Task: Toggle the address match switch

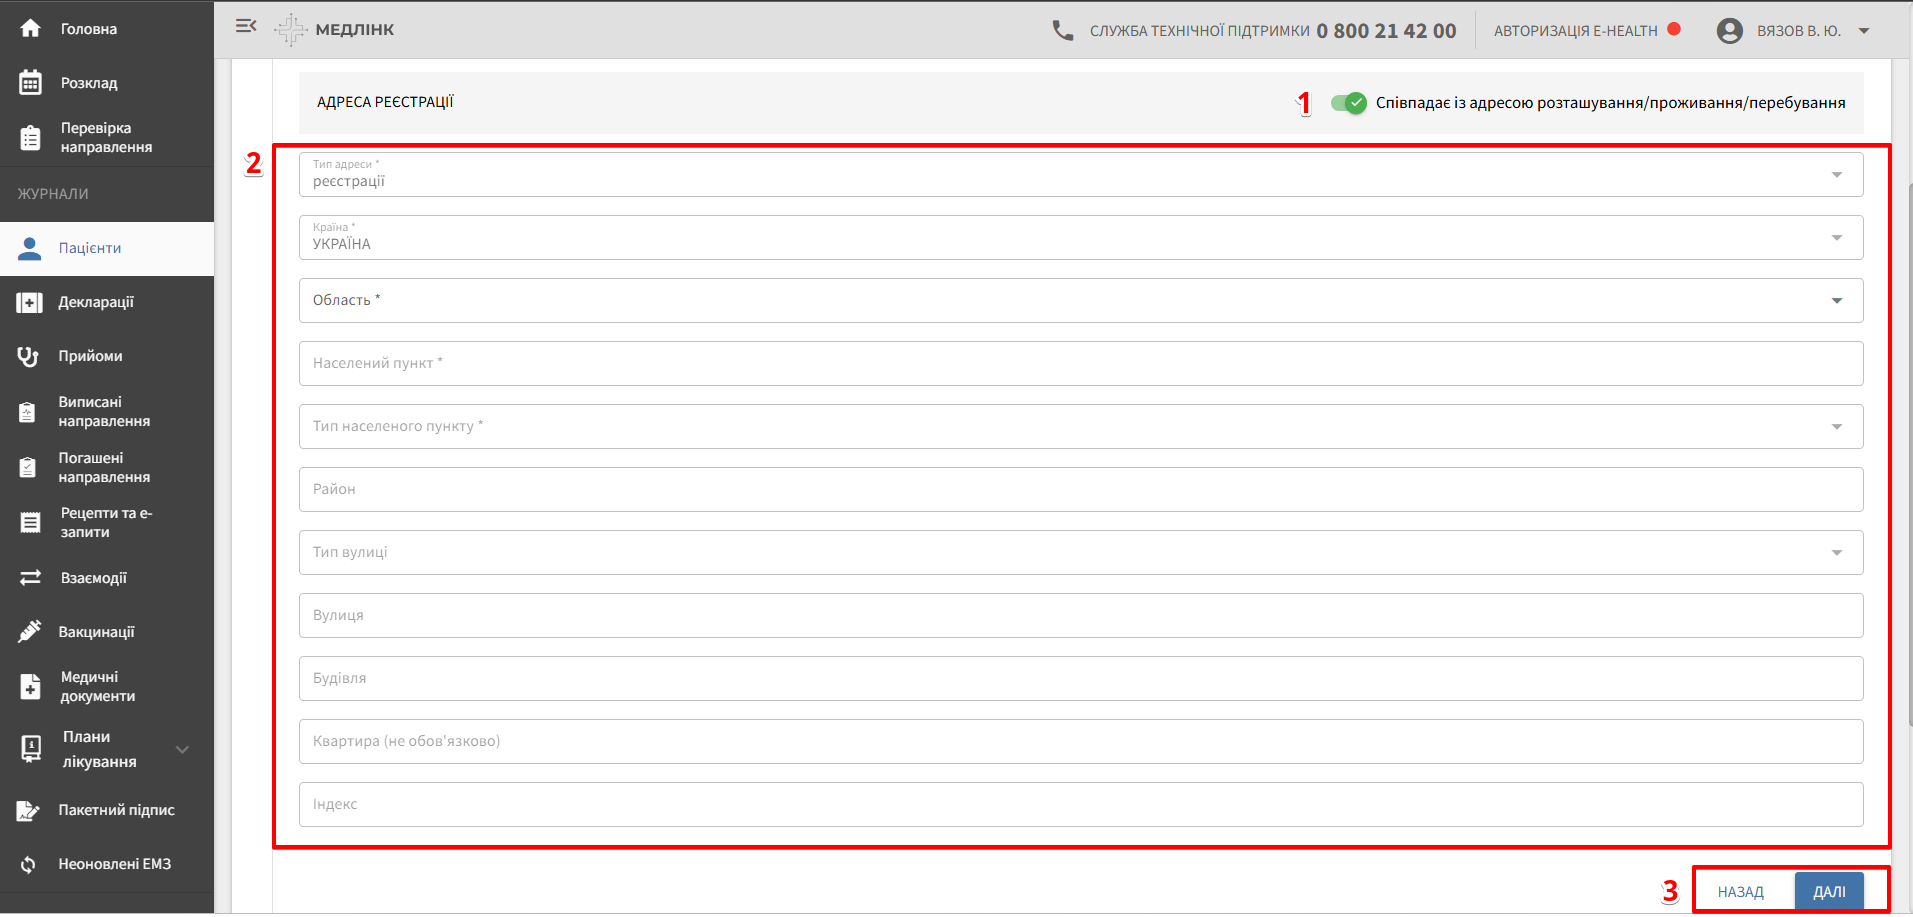Action: click(x=1348, y=103)
